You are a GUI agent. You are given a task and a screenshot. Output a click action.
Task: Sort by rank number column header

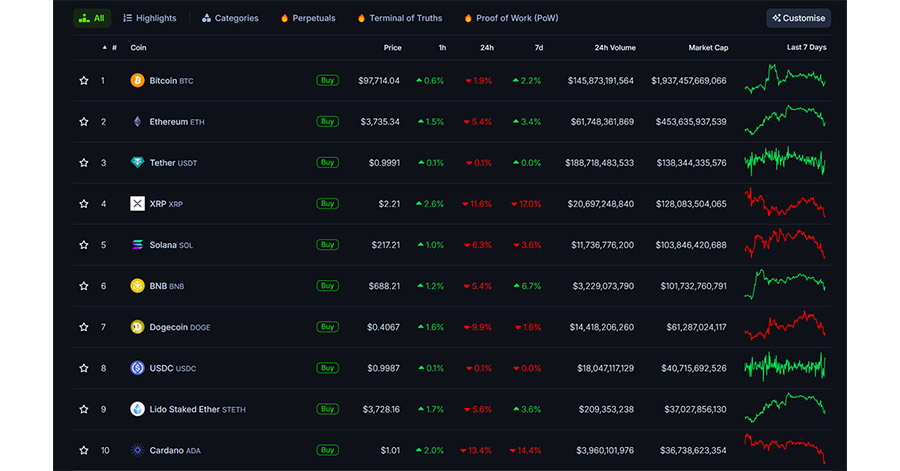(110, 48)
